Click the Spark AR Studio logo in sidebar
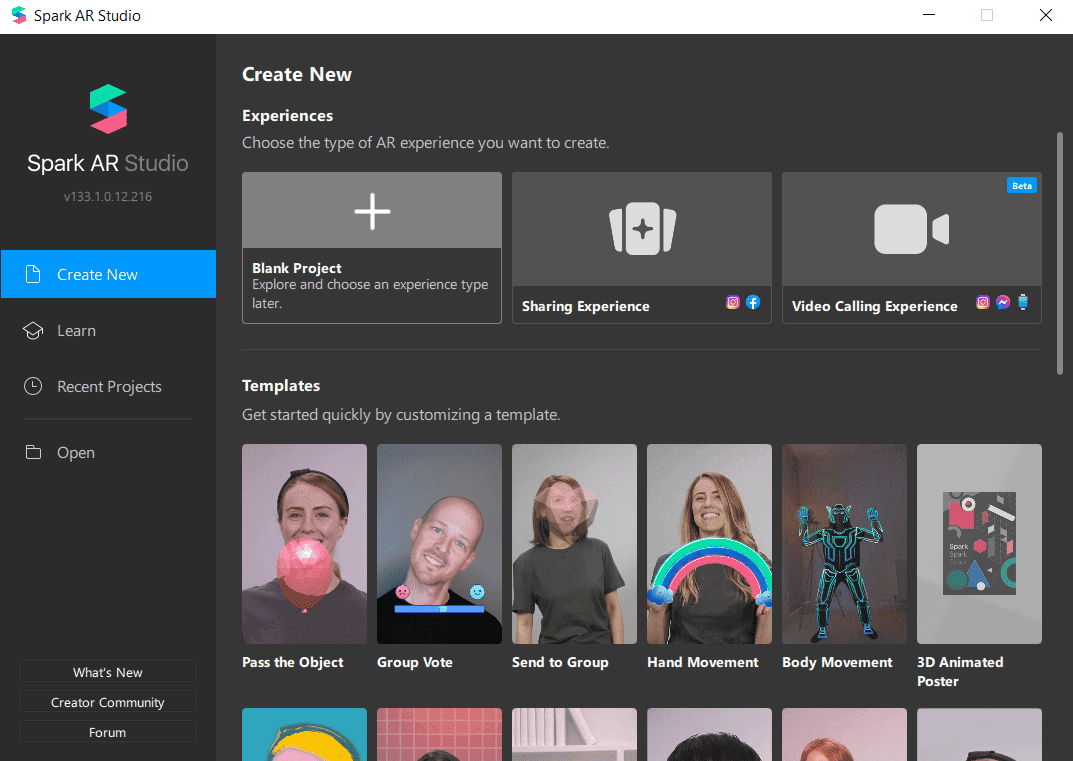The image size is (1073, 761). [108, 109]
